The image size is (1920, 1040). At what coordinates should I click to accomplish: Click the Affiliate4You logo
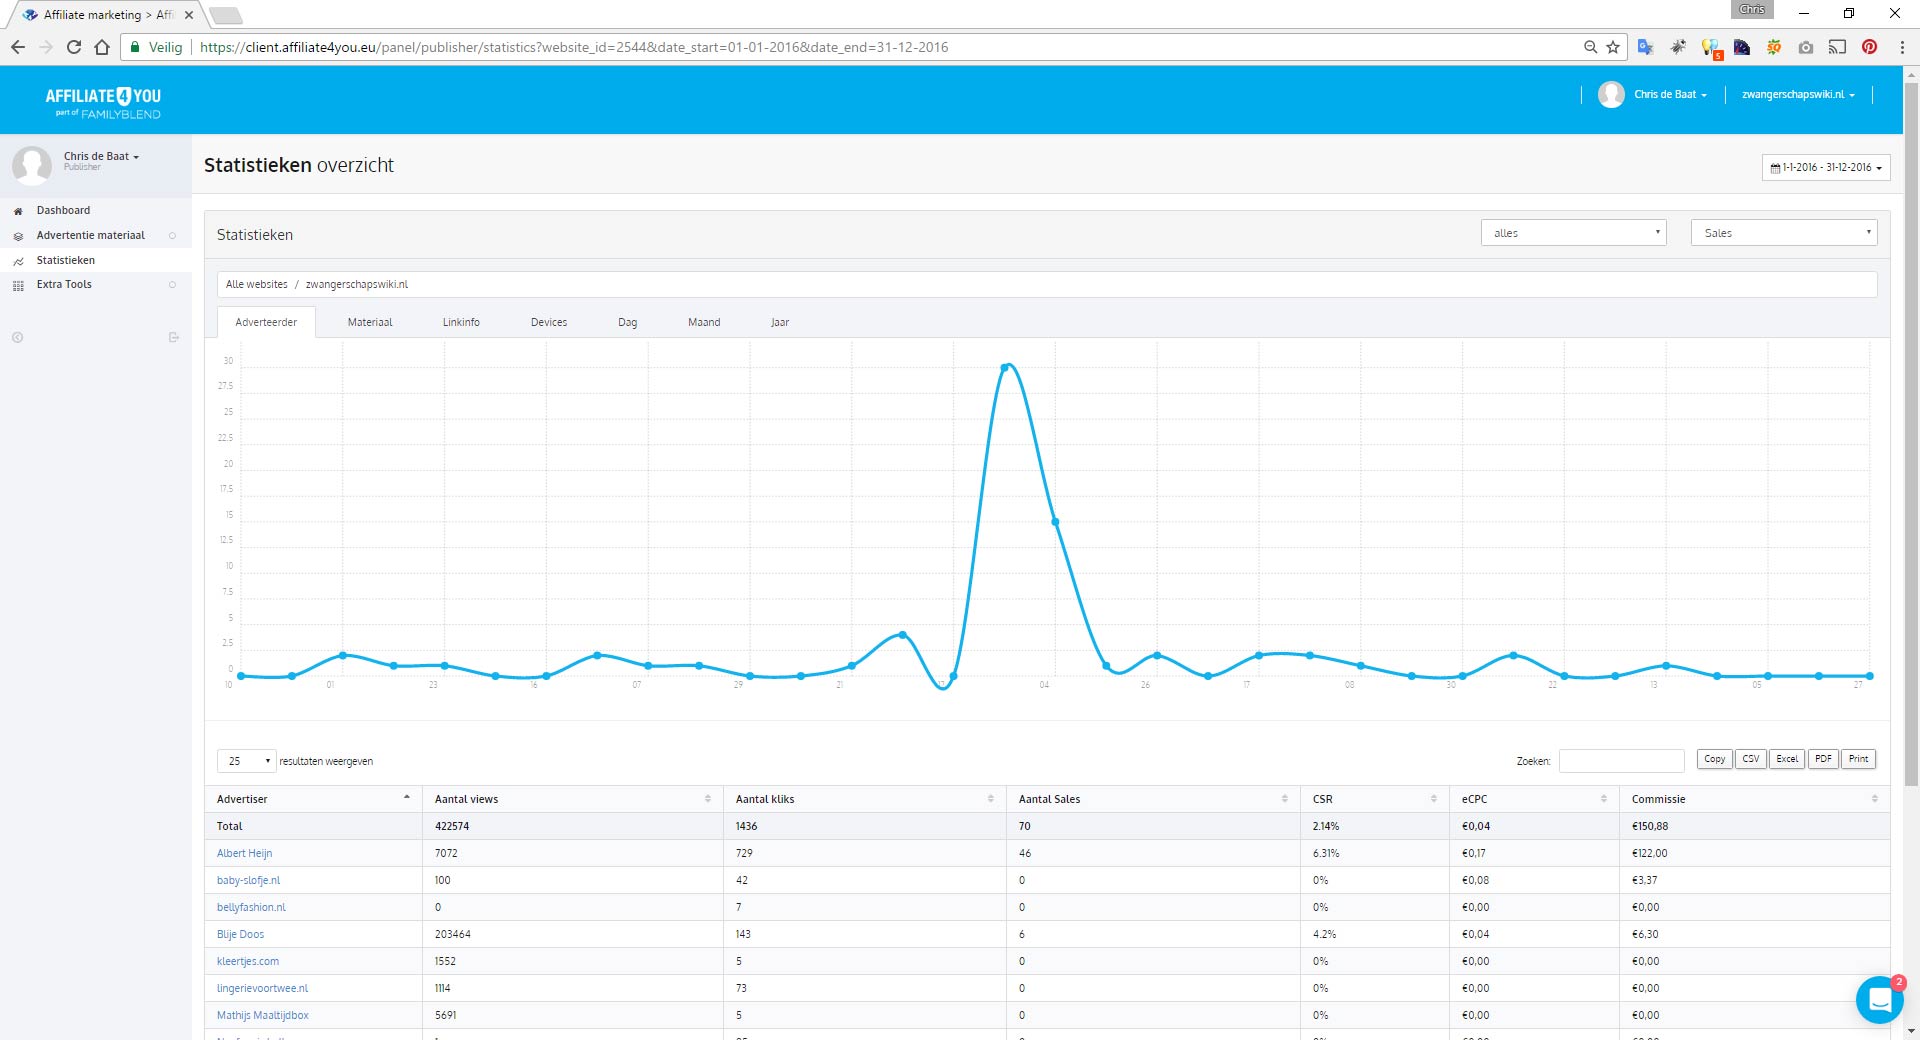103,102
